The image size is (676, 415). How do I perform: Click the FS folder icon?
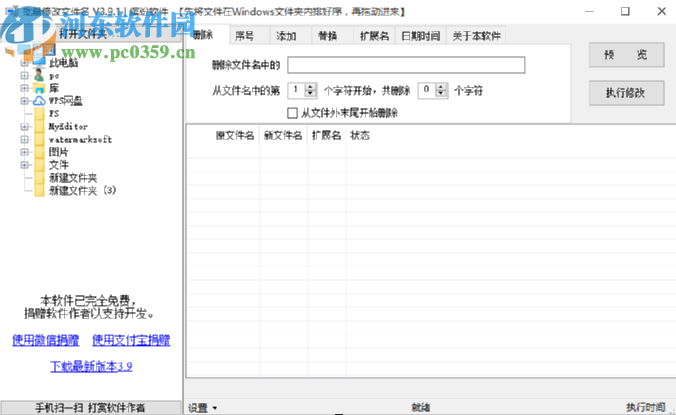pyautogui.click(x=39, y=114)
